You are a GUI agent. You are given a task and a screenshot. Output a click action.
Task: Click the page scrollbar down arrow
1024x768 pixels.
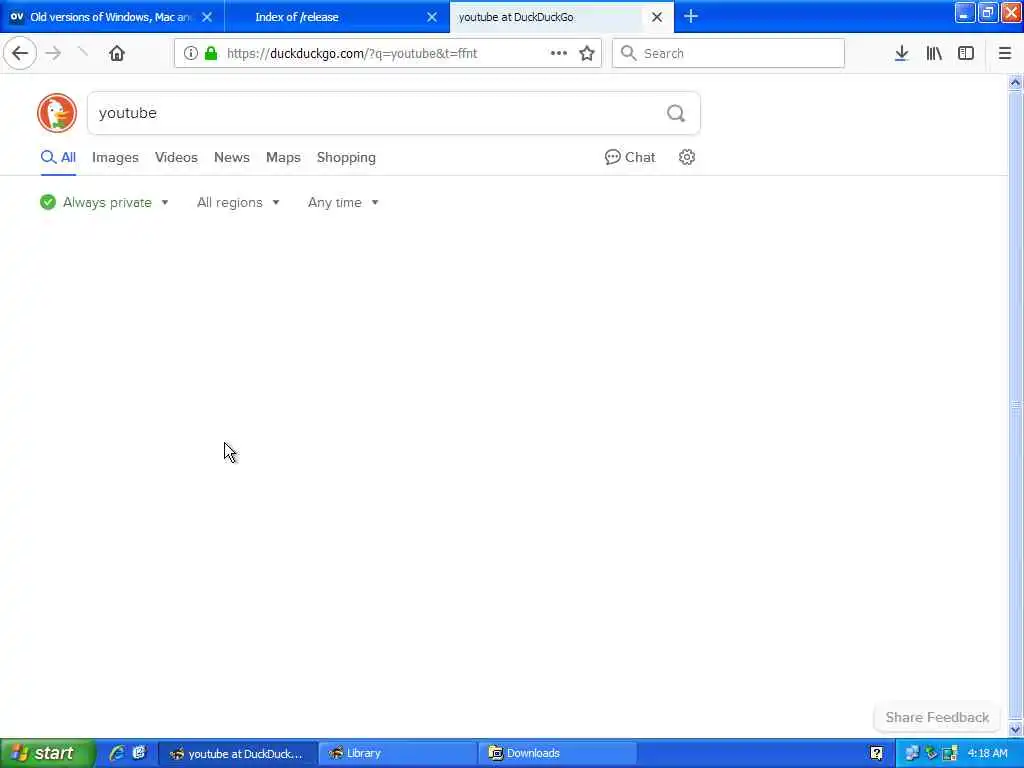coord(1015,729)
